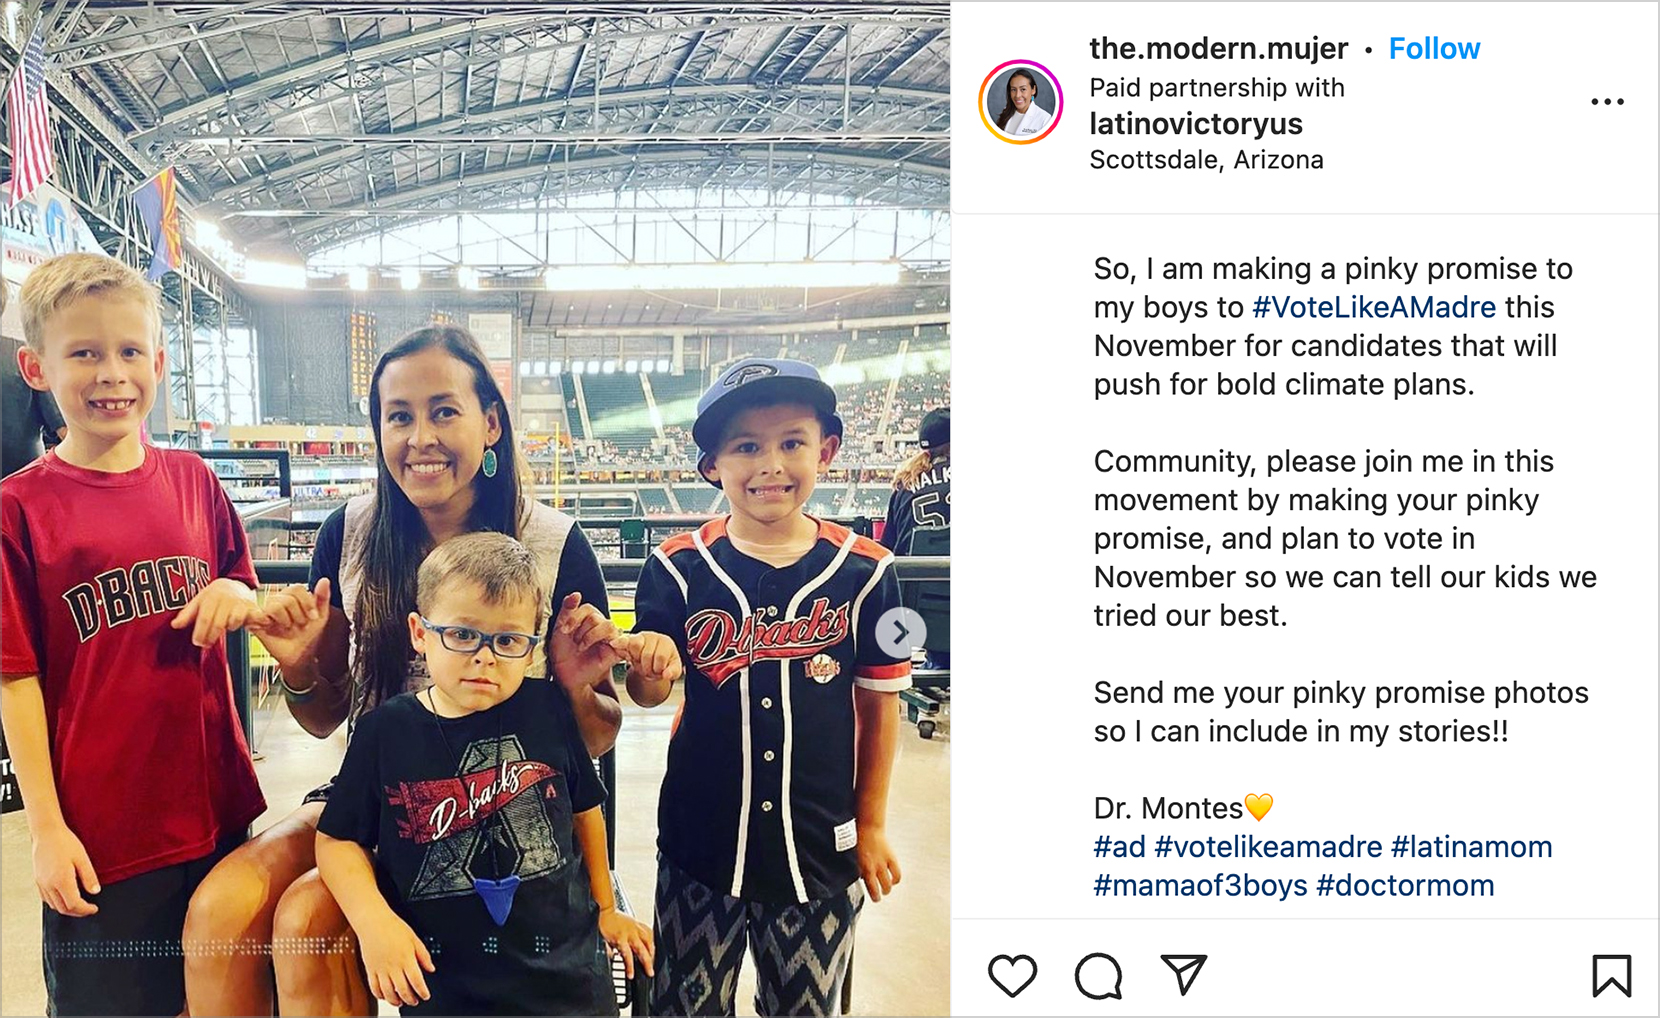Open the #latinamom hashtag
Viewport: 1660px width, 1018px height.
1471,847
